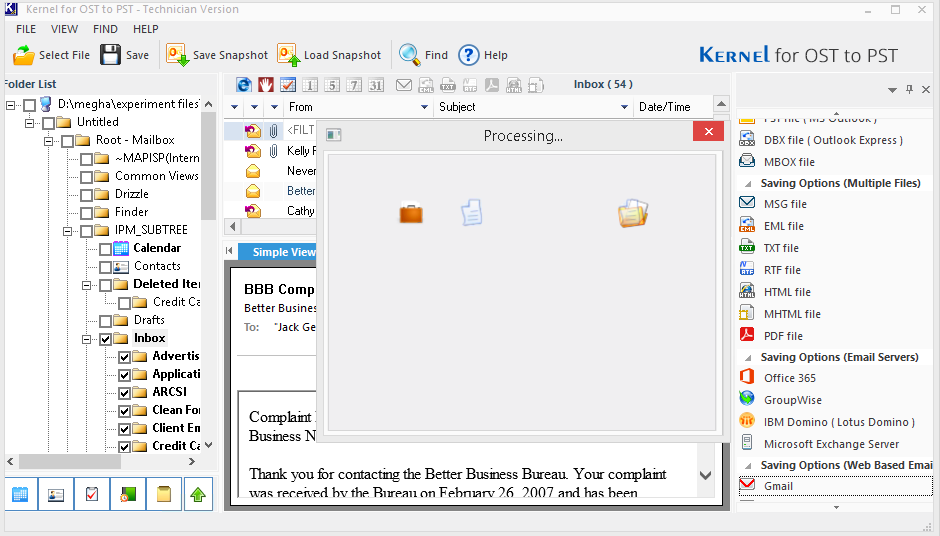Viewport: 940px width, 536px height.
Task: Open the notes view at panel bottom
Action: point(164,494)
